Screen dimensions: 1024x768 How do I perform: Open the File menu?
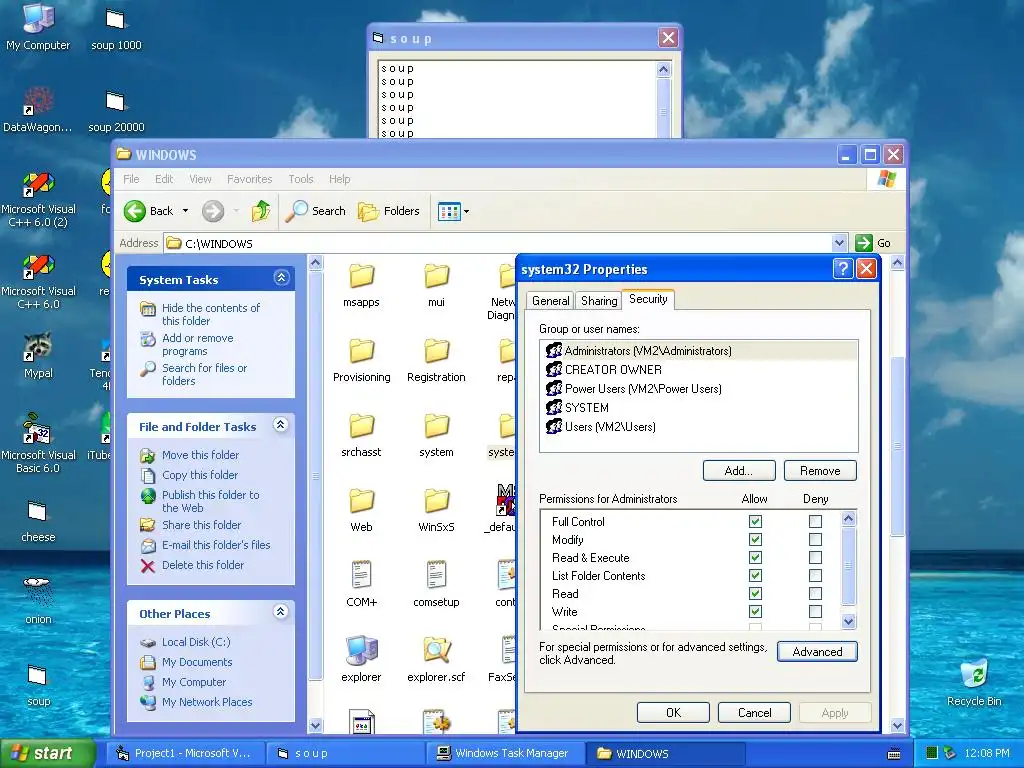pos(131,179)
